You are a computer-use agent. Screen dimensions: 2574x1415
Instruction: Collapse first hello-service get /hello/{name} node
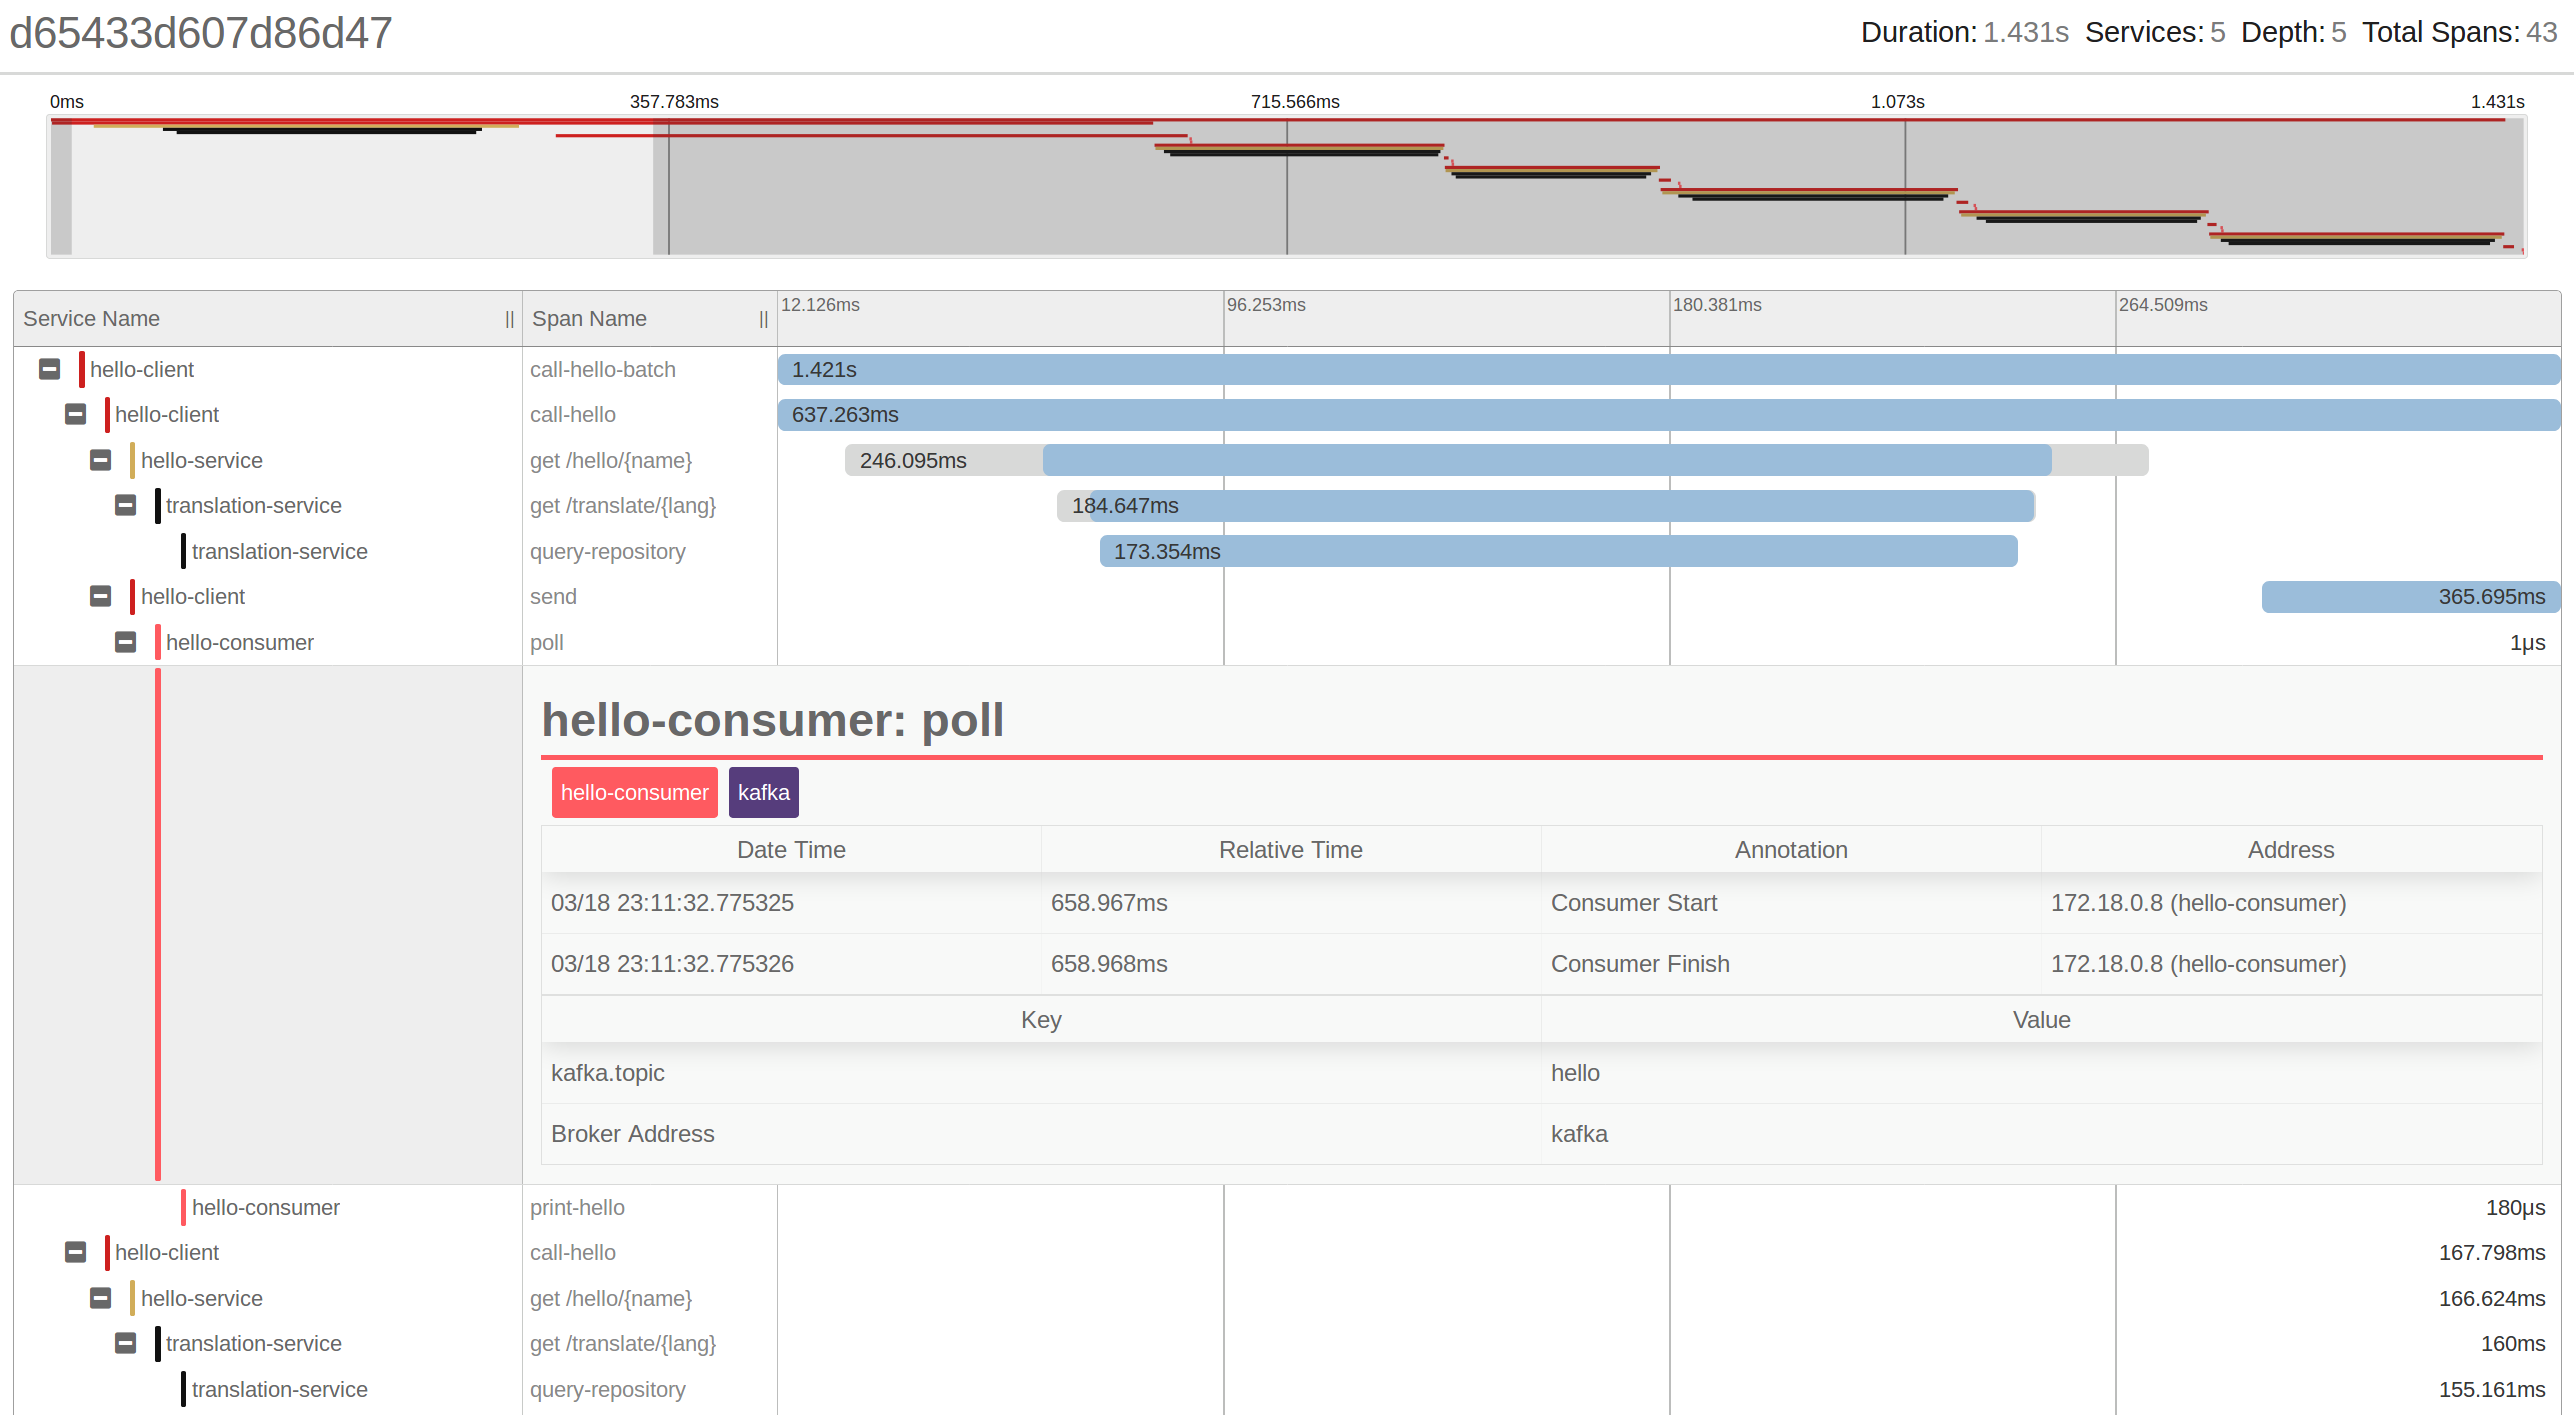pos(100,460)
